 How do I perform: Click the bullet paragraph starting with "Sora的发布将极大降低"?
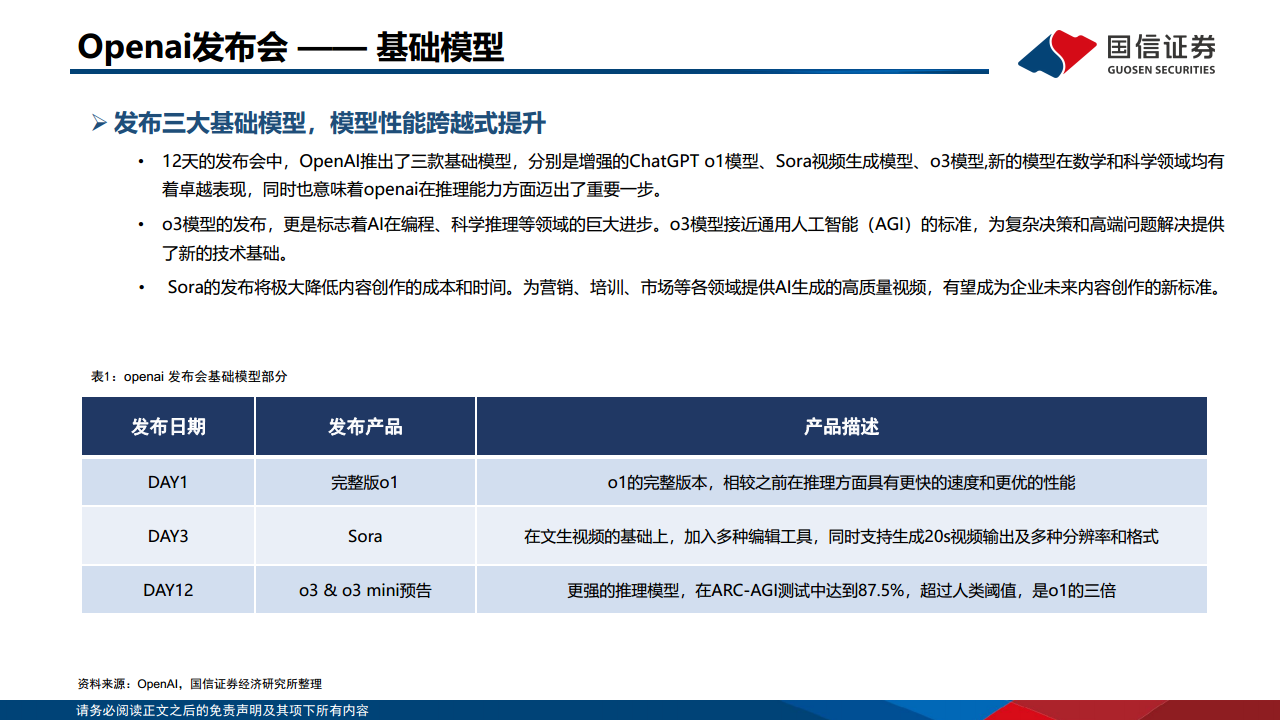click(696, 288)
